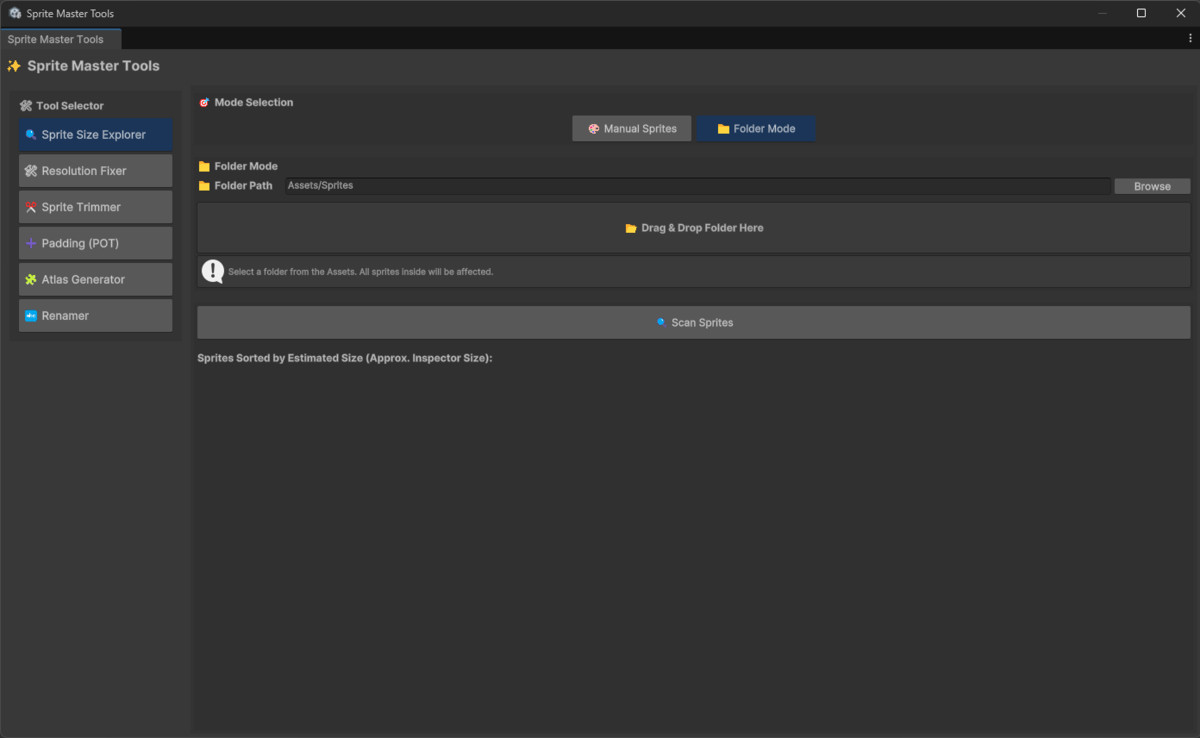The image size is (1200, 738).
Task: Open the three-dot window options menu
Action: coord(1189,39)
